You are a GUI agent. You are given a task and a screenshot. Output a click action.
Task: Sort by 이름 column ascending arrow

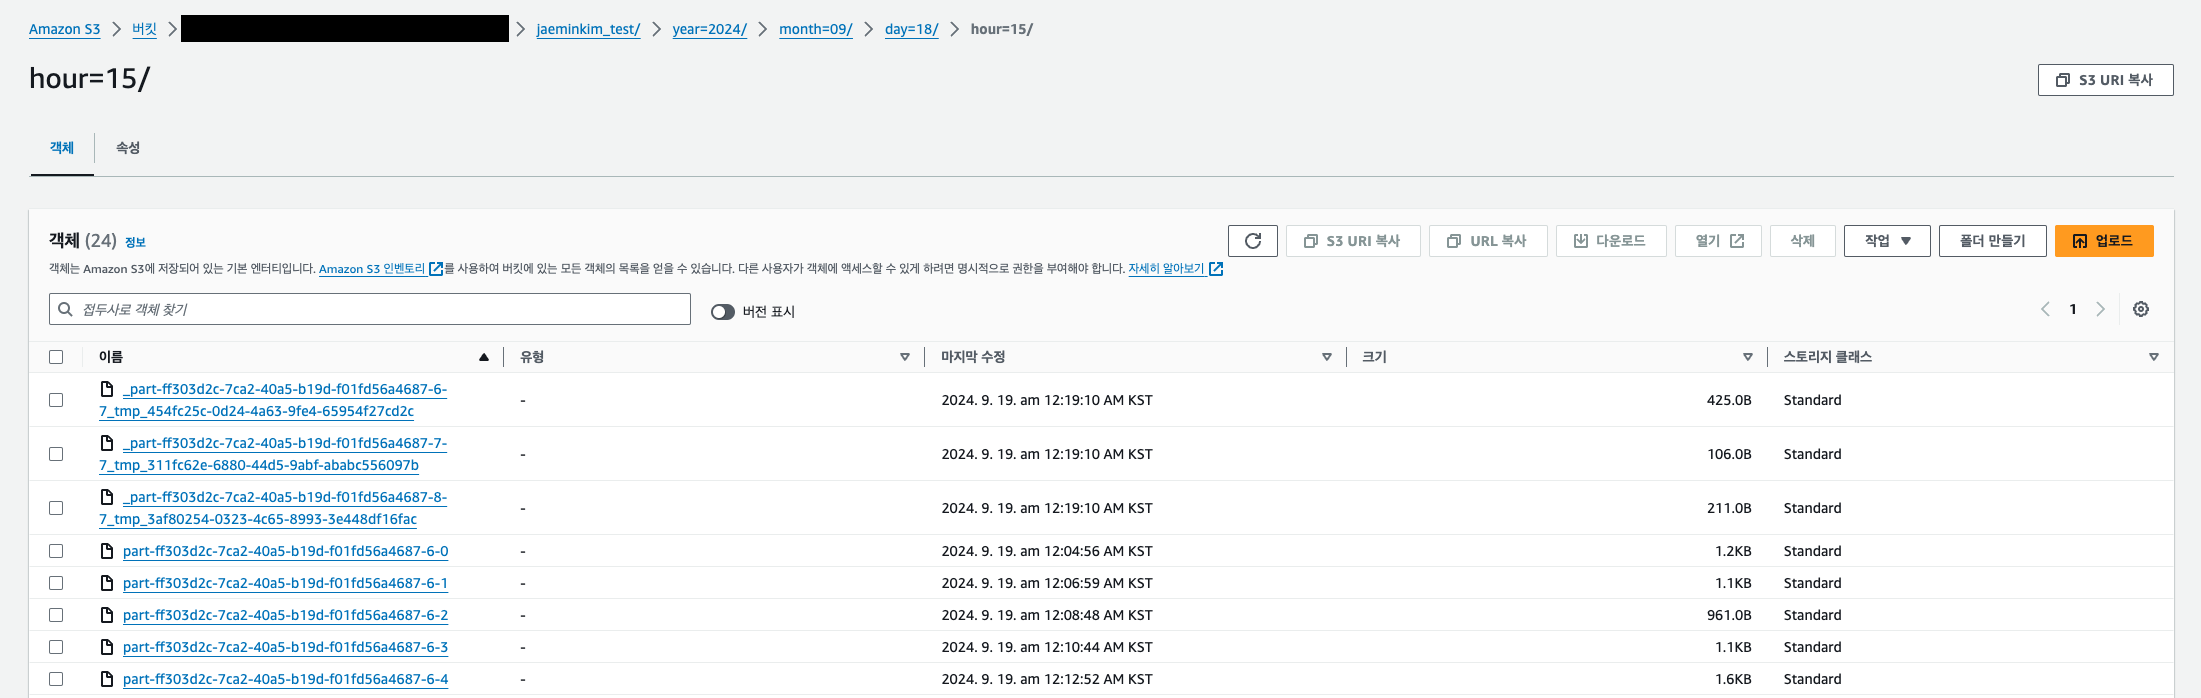[484, 357]
